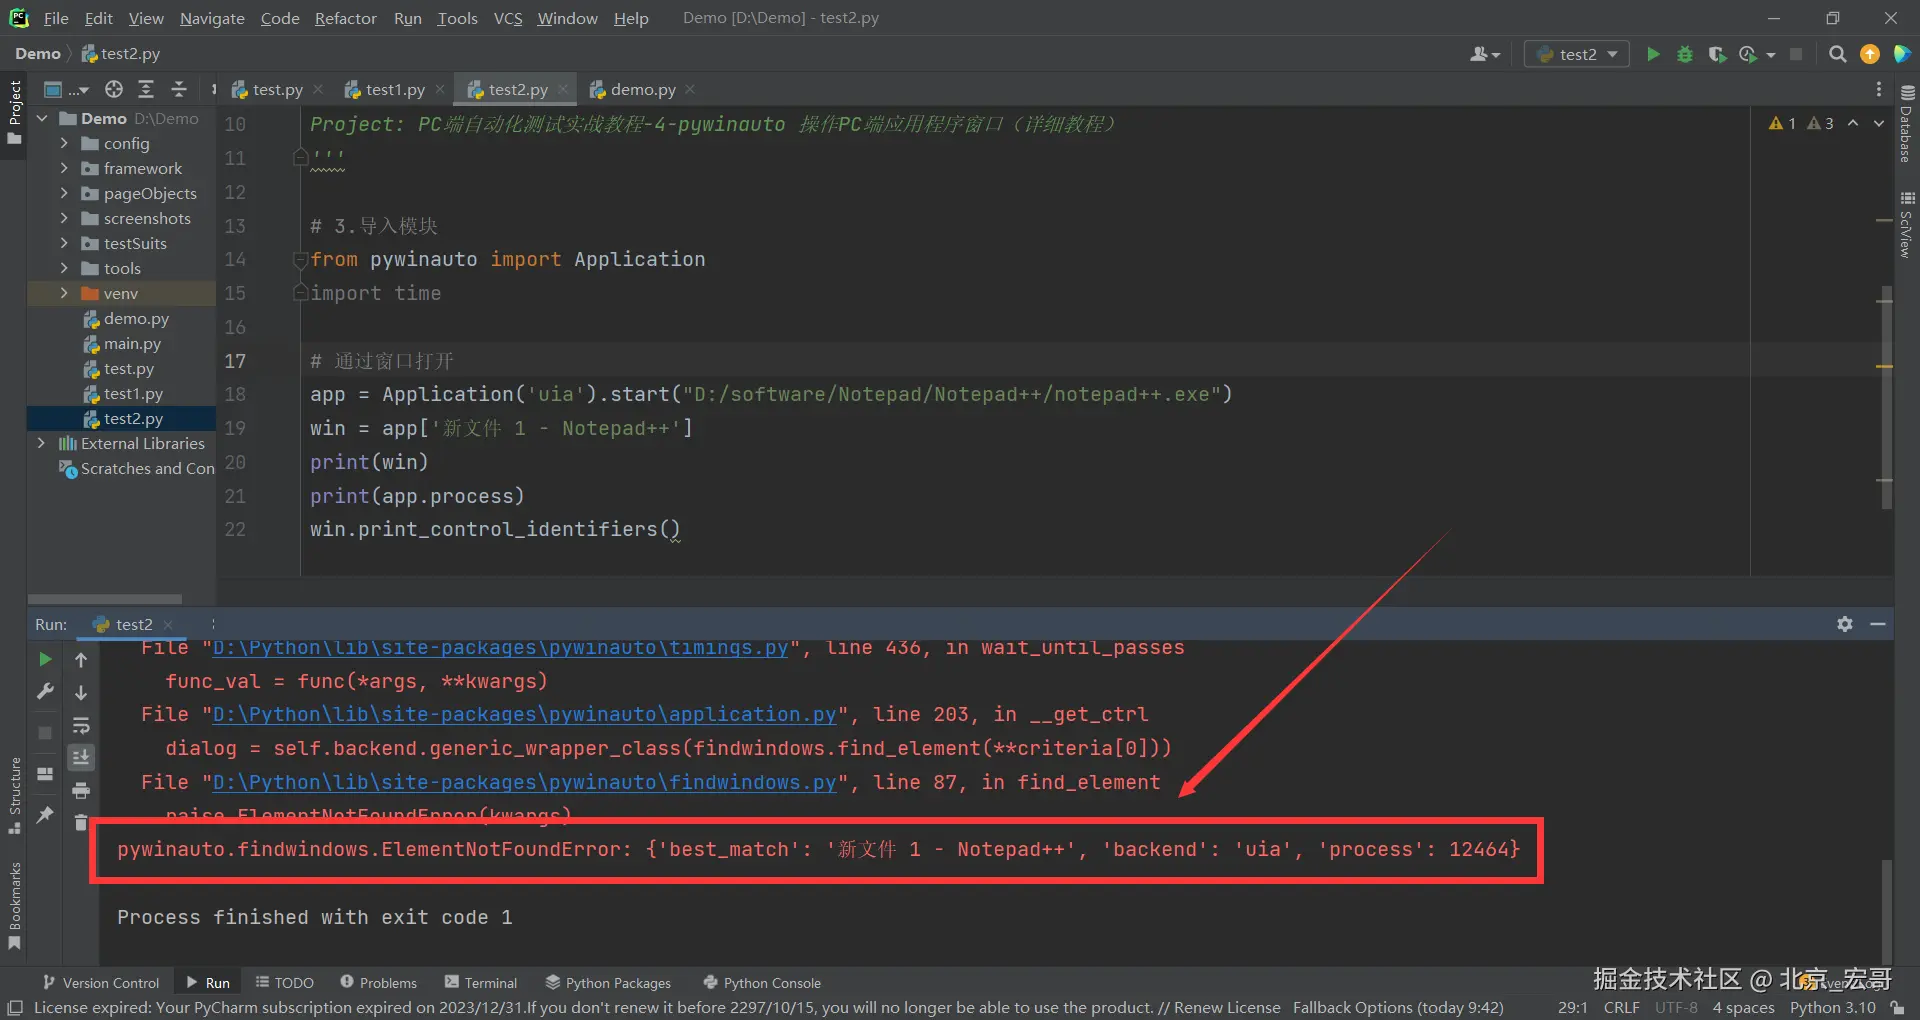Expand the framework folder
The image size is (1920, 1020).
tap(64, 168)
